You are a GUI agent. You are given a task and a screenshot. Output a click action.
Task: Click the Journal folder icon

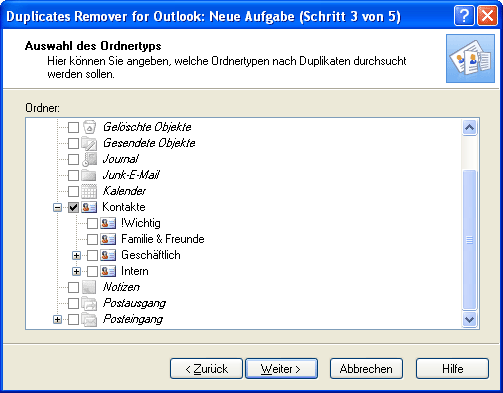click(x=89, y=159)
